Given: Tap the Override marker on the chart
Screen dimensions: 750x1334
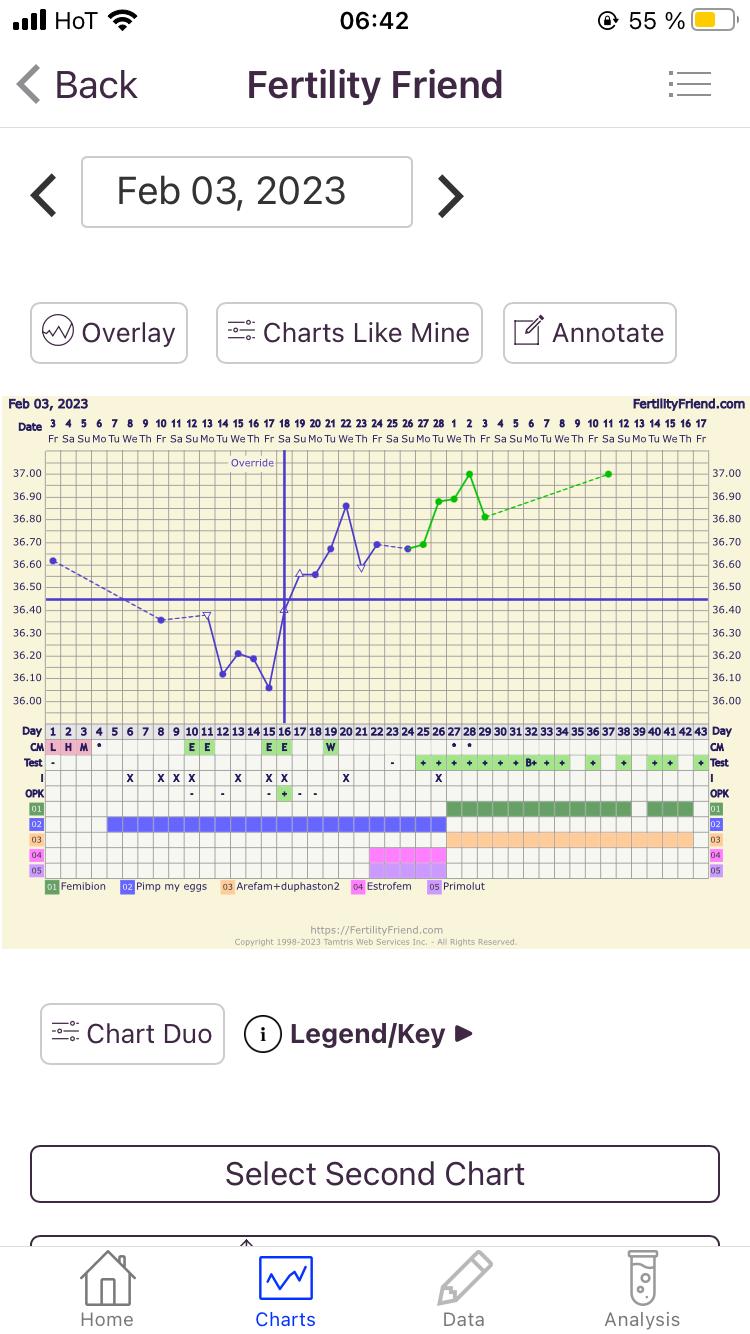Looking at the screenshot, I should (252, 463).
